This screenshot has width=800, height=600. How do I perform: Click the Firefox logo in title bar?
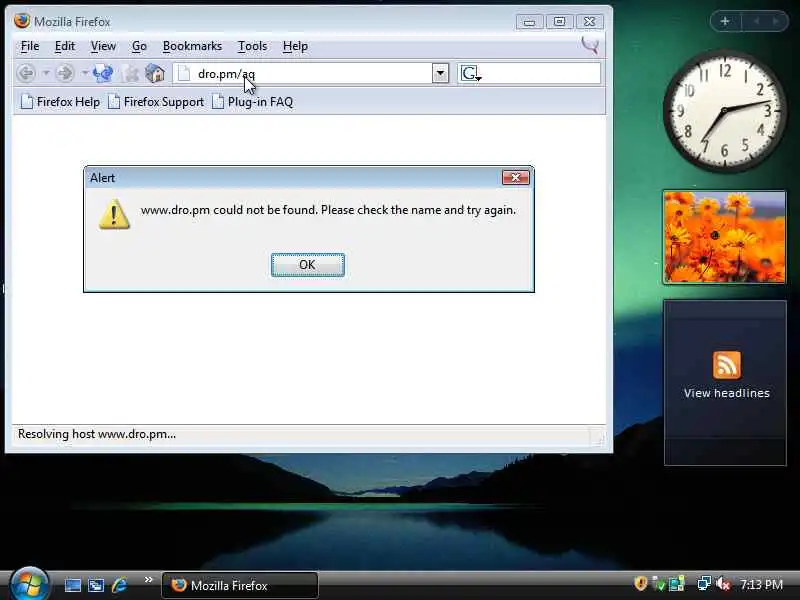22,21
